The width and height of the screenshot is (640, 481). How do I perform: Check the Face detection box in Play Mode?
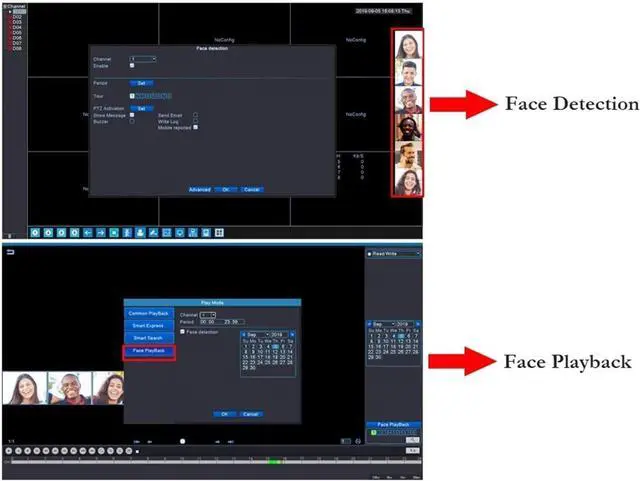(x=181, y=331)
